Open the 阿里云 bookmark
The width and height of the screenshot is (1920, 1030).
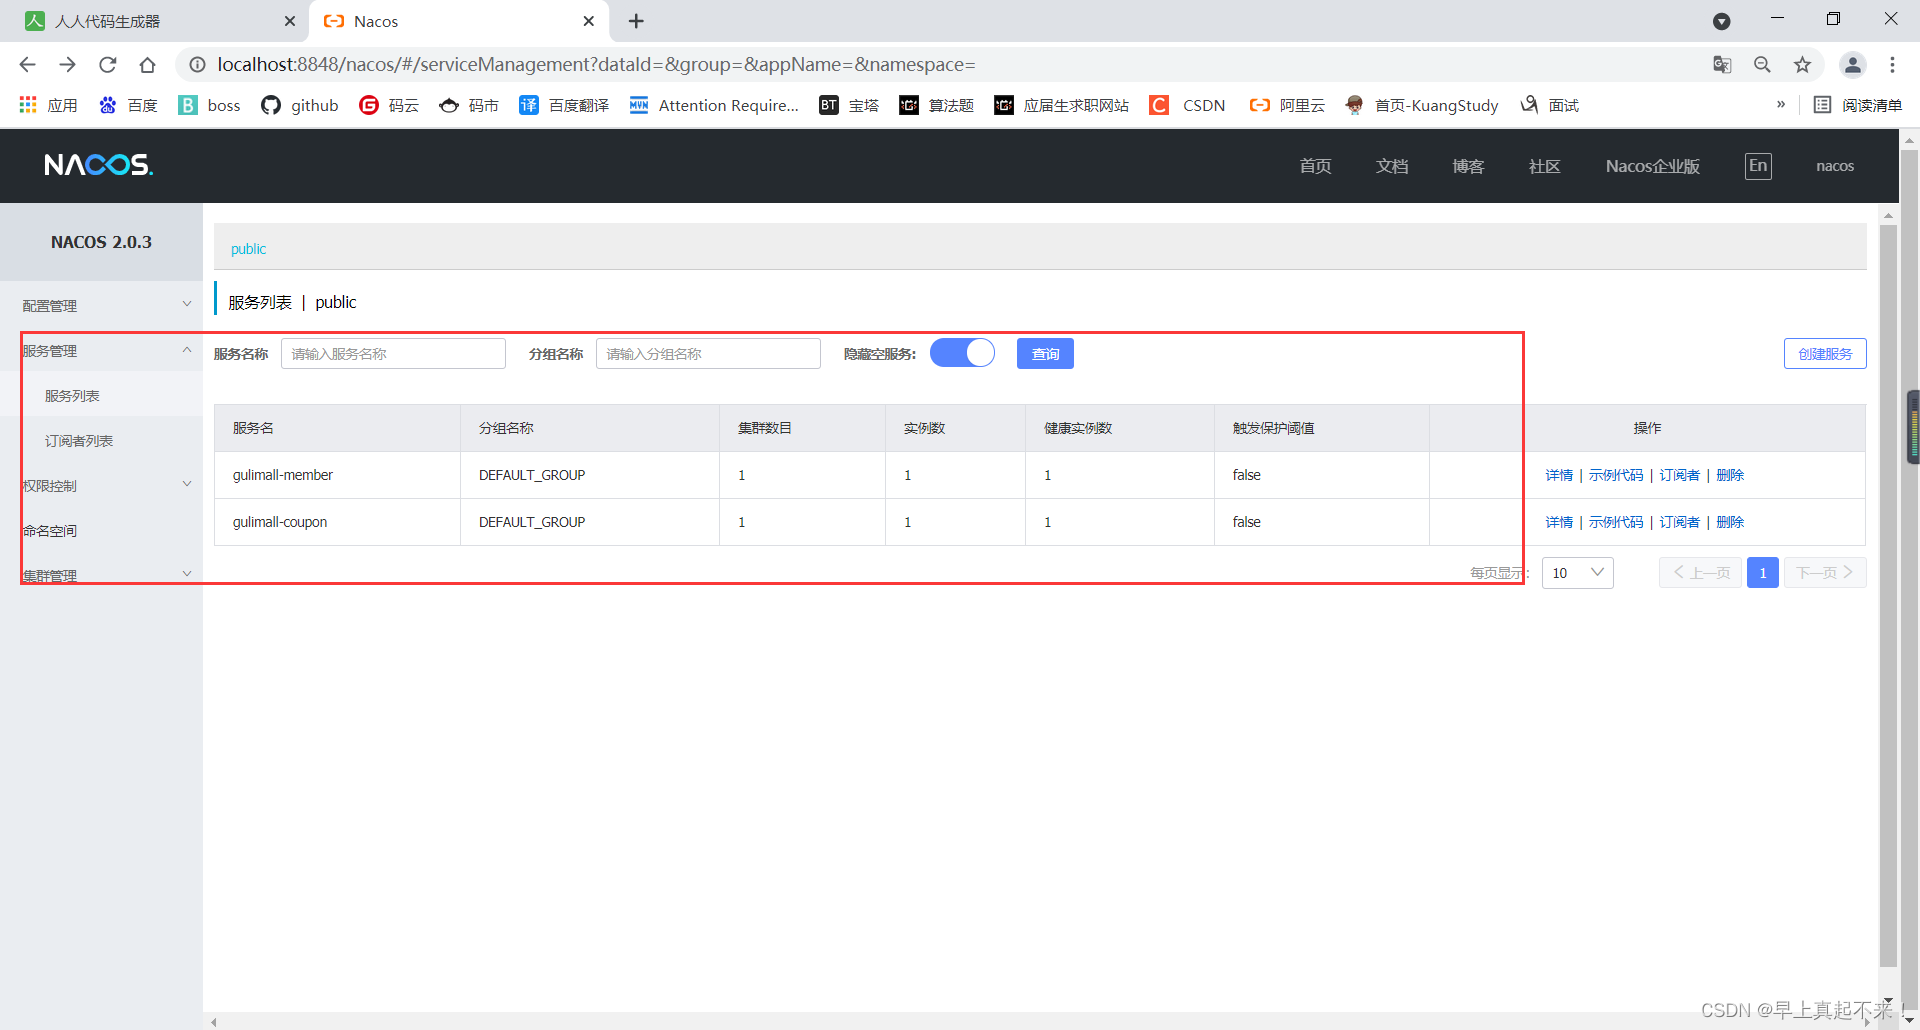tap(1287, 105)
